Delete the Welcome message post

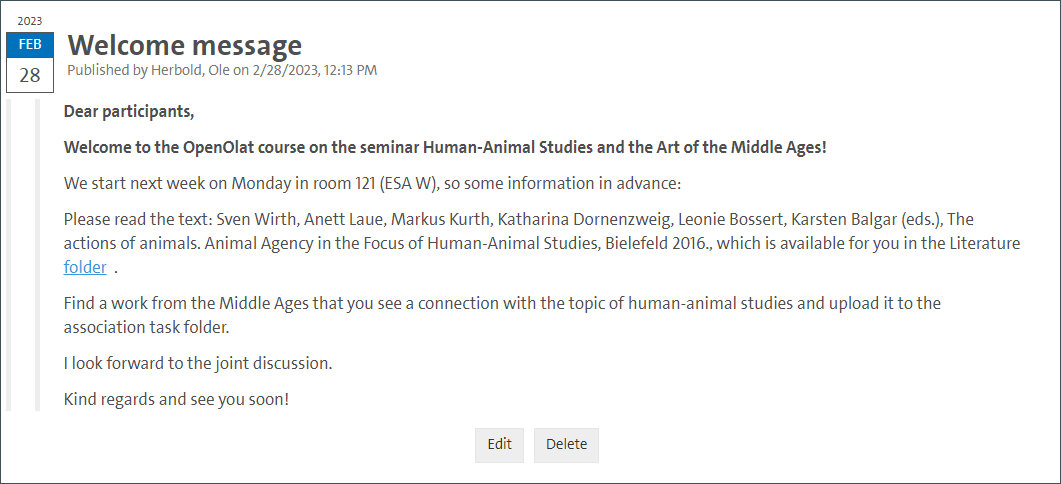pyautogui.click(x=566, y=445)
